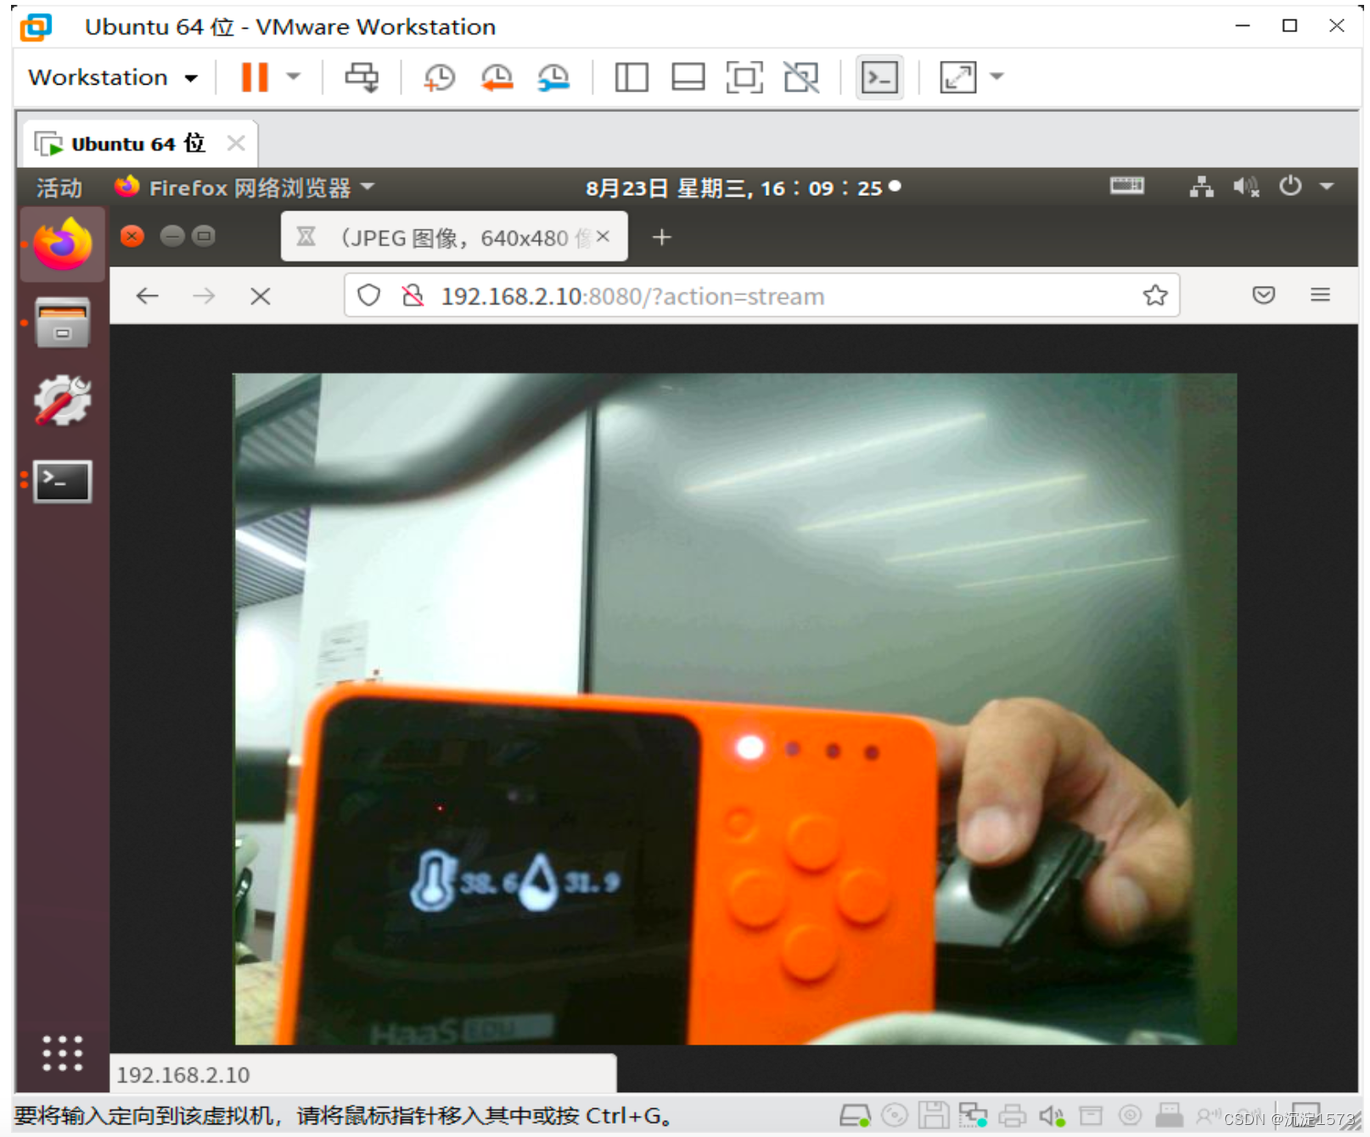
Task: Open VMware console view
Action: 880,77
